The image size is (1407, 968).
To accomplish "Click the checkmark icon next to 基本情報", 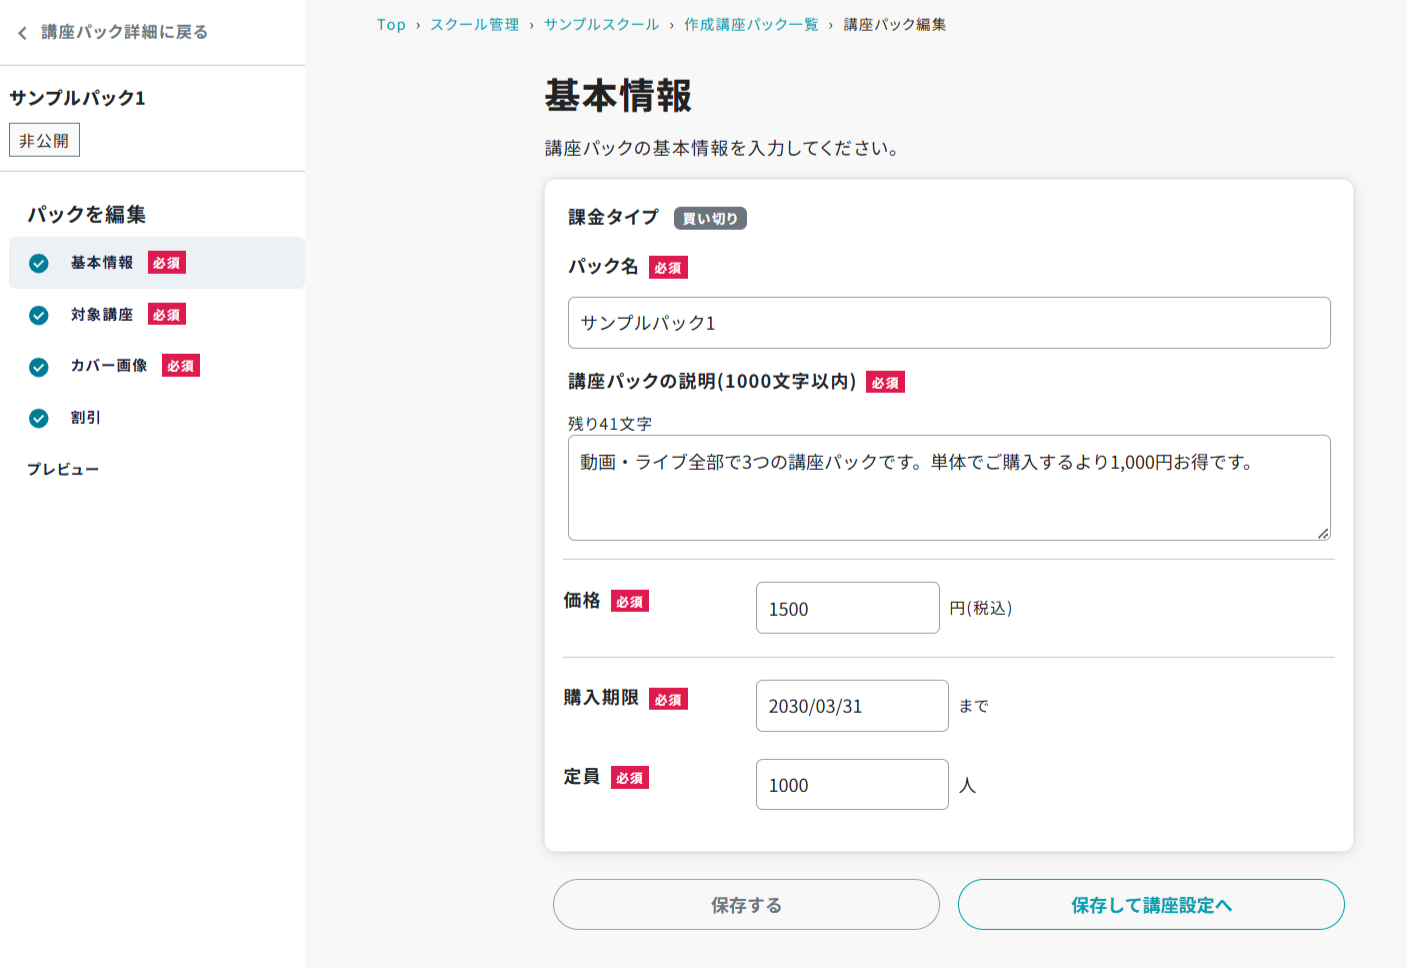I will (39, 263).
